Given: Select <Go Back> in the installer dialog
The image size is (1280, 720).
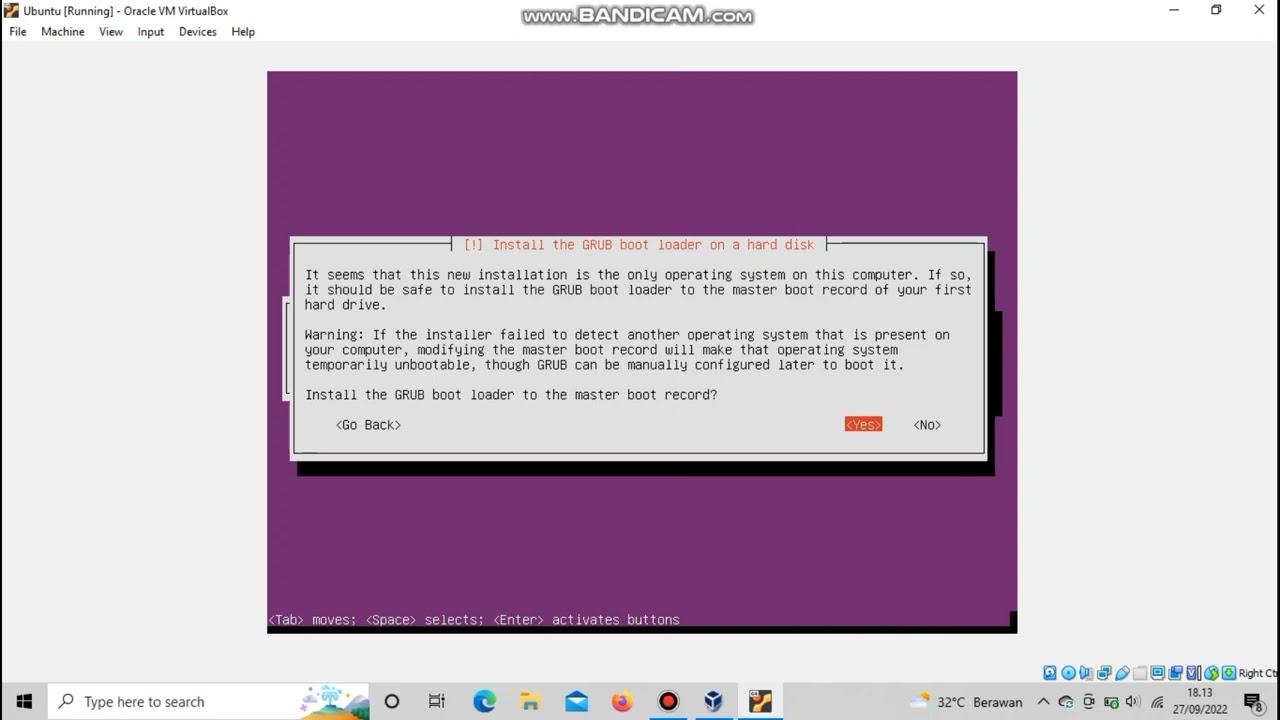Looking at the screenshot, I should click(x=368, y=425).
